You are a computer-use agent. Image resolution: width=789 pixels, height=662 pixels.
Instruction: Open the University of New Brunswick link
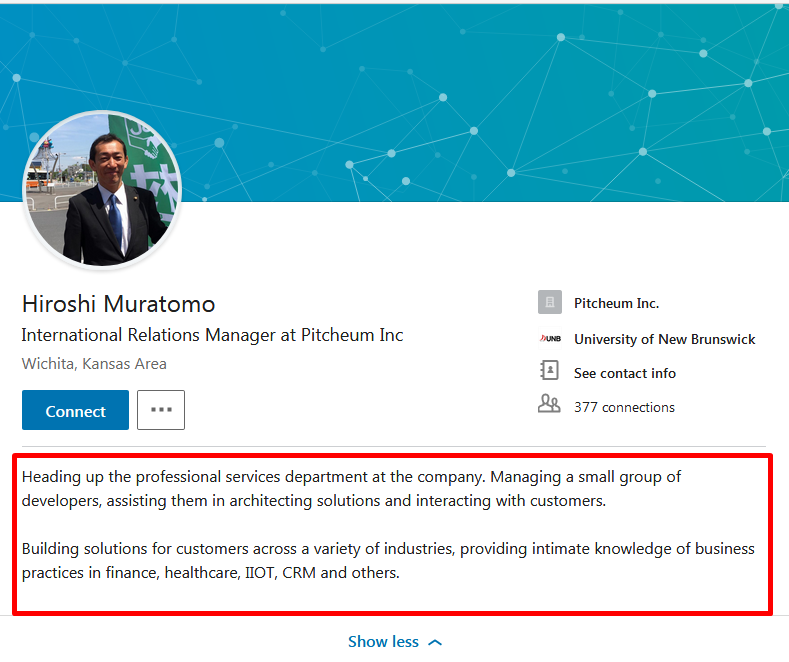coord(665,340)
